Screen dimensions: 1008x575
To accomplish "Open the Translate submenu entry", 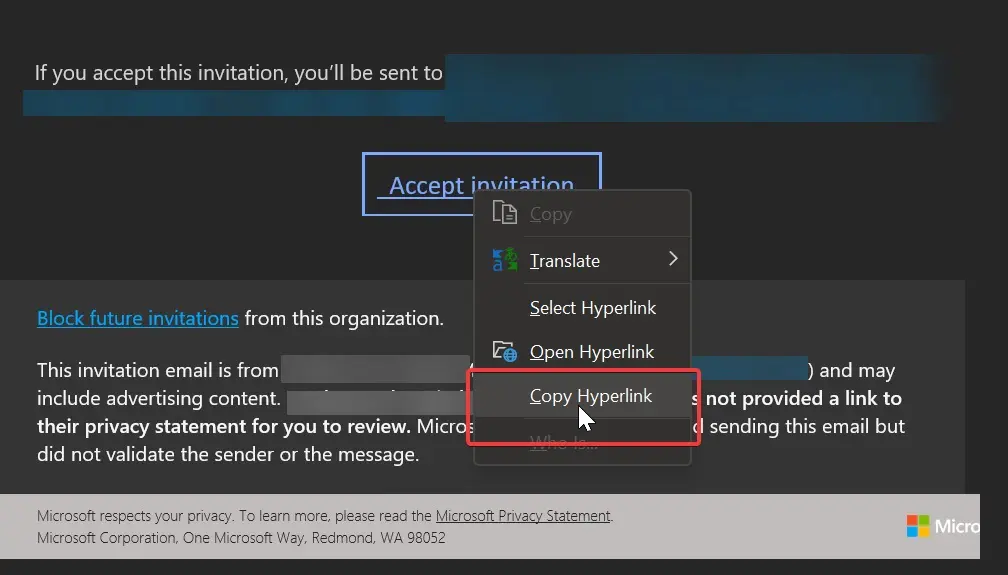I will click(x=582, y=260).
